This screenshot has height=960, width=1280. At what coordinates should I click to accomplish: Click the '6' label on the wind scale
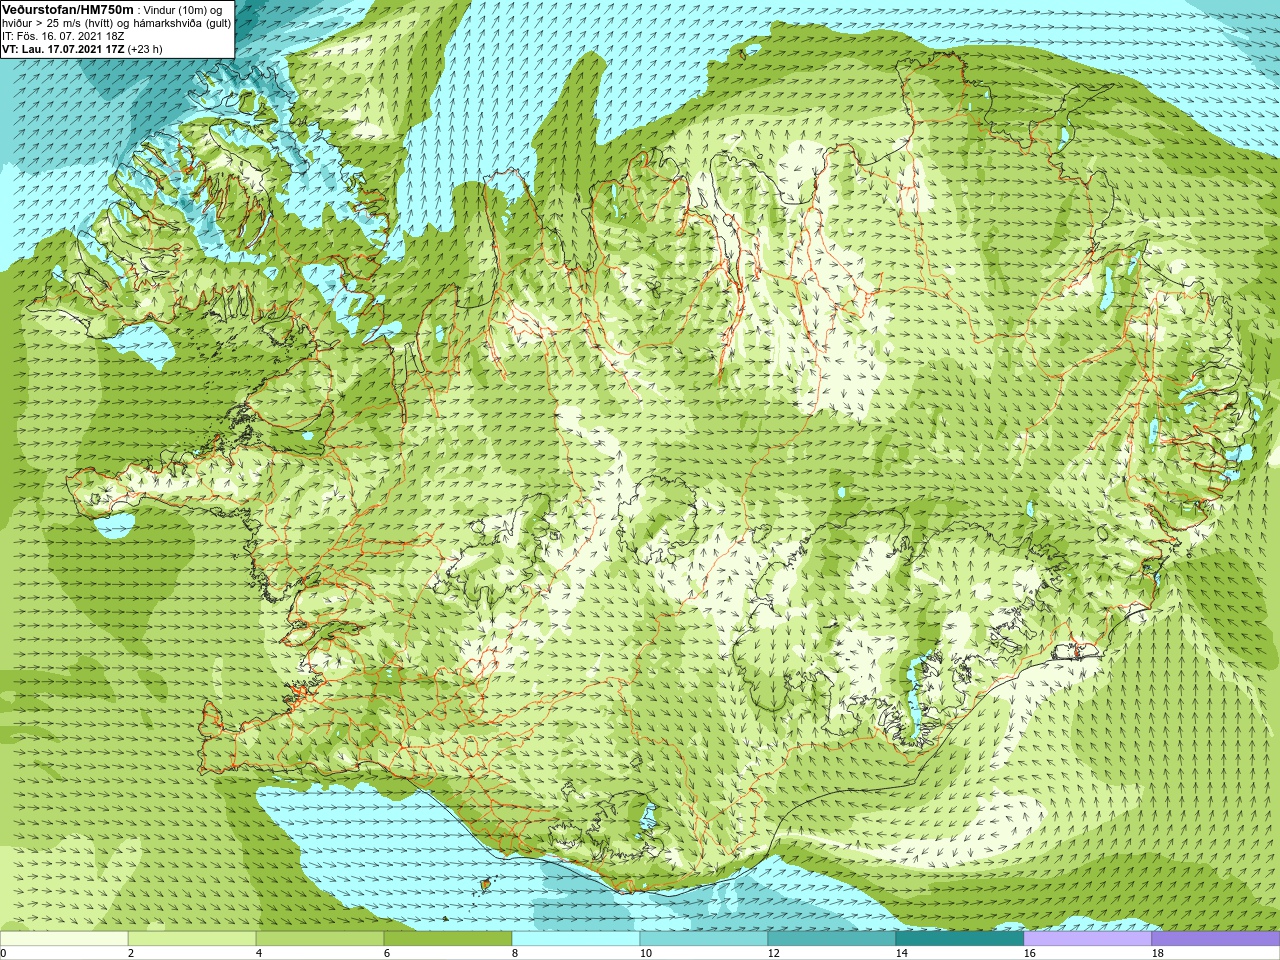coord(387,953)
